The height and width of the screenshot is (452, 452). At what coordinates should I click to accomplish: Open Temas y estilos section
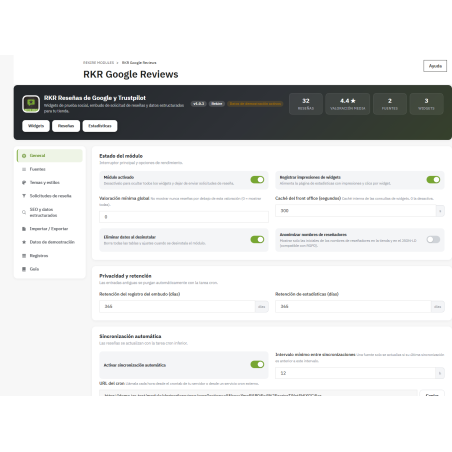(50, 182)
